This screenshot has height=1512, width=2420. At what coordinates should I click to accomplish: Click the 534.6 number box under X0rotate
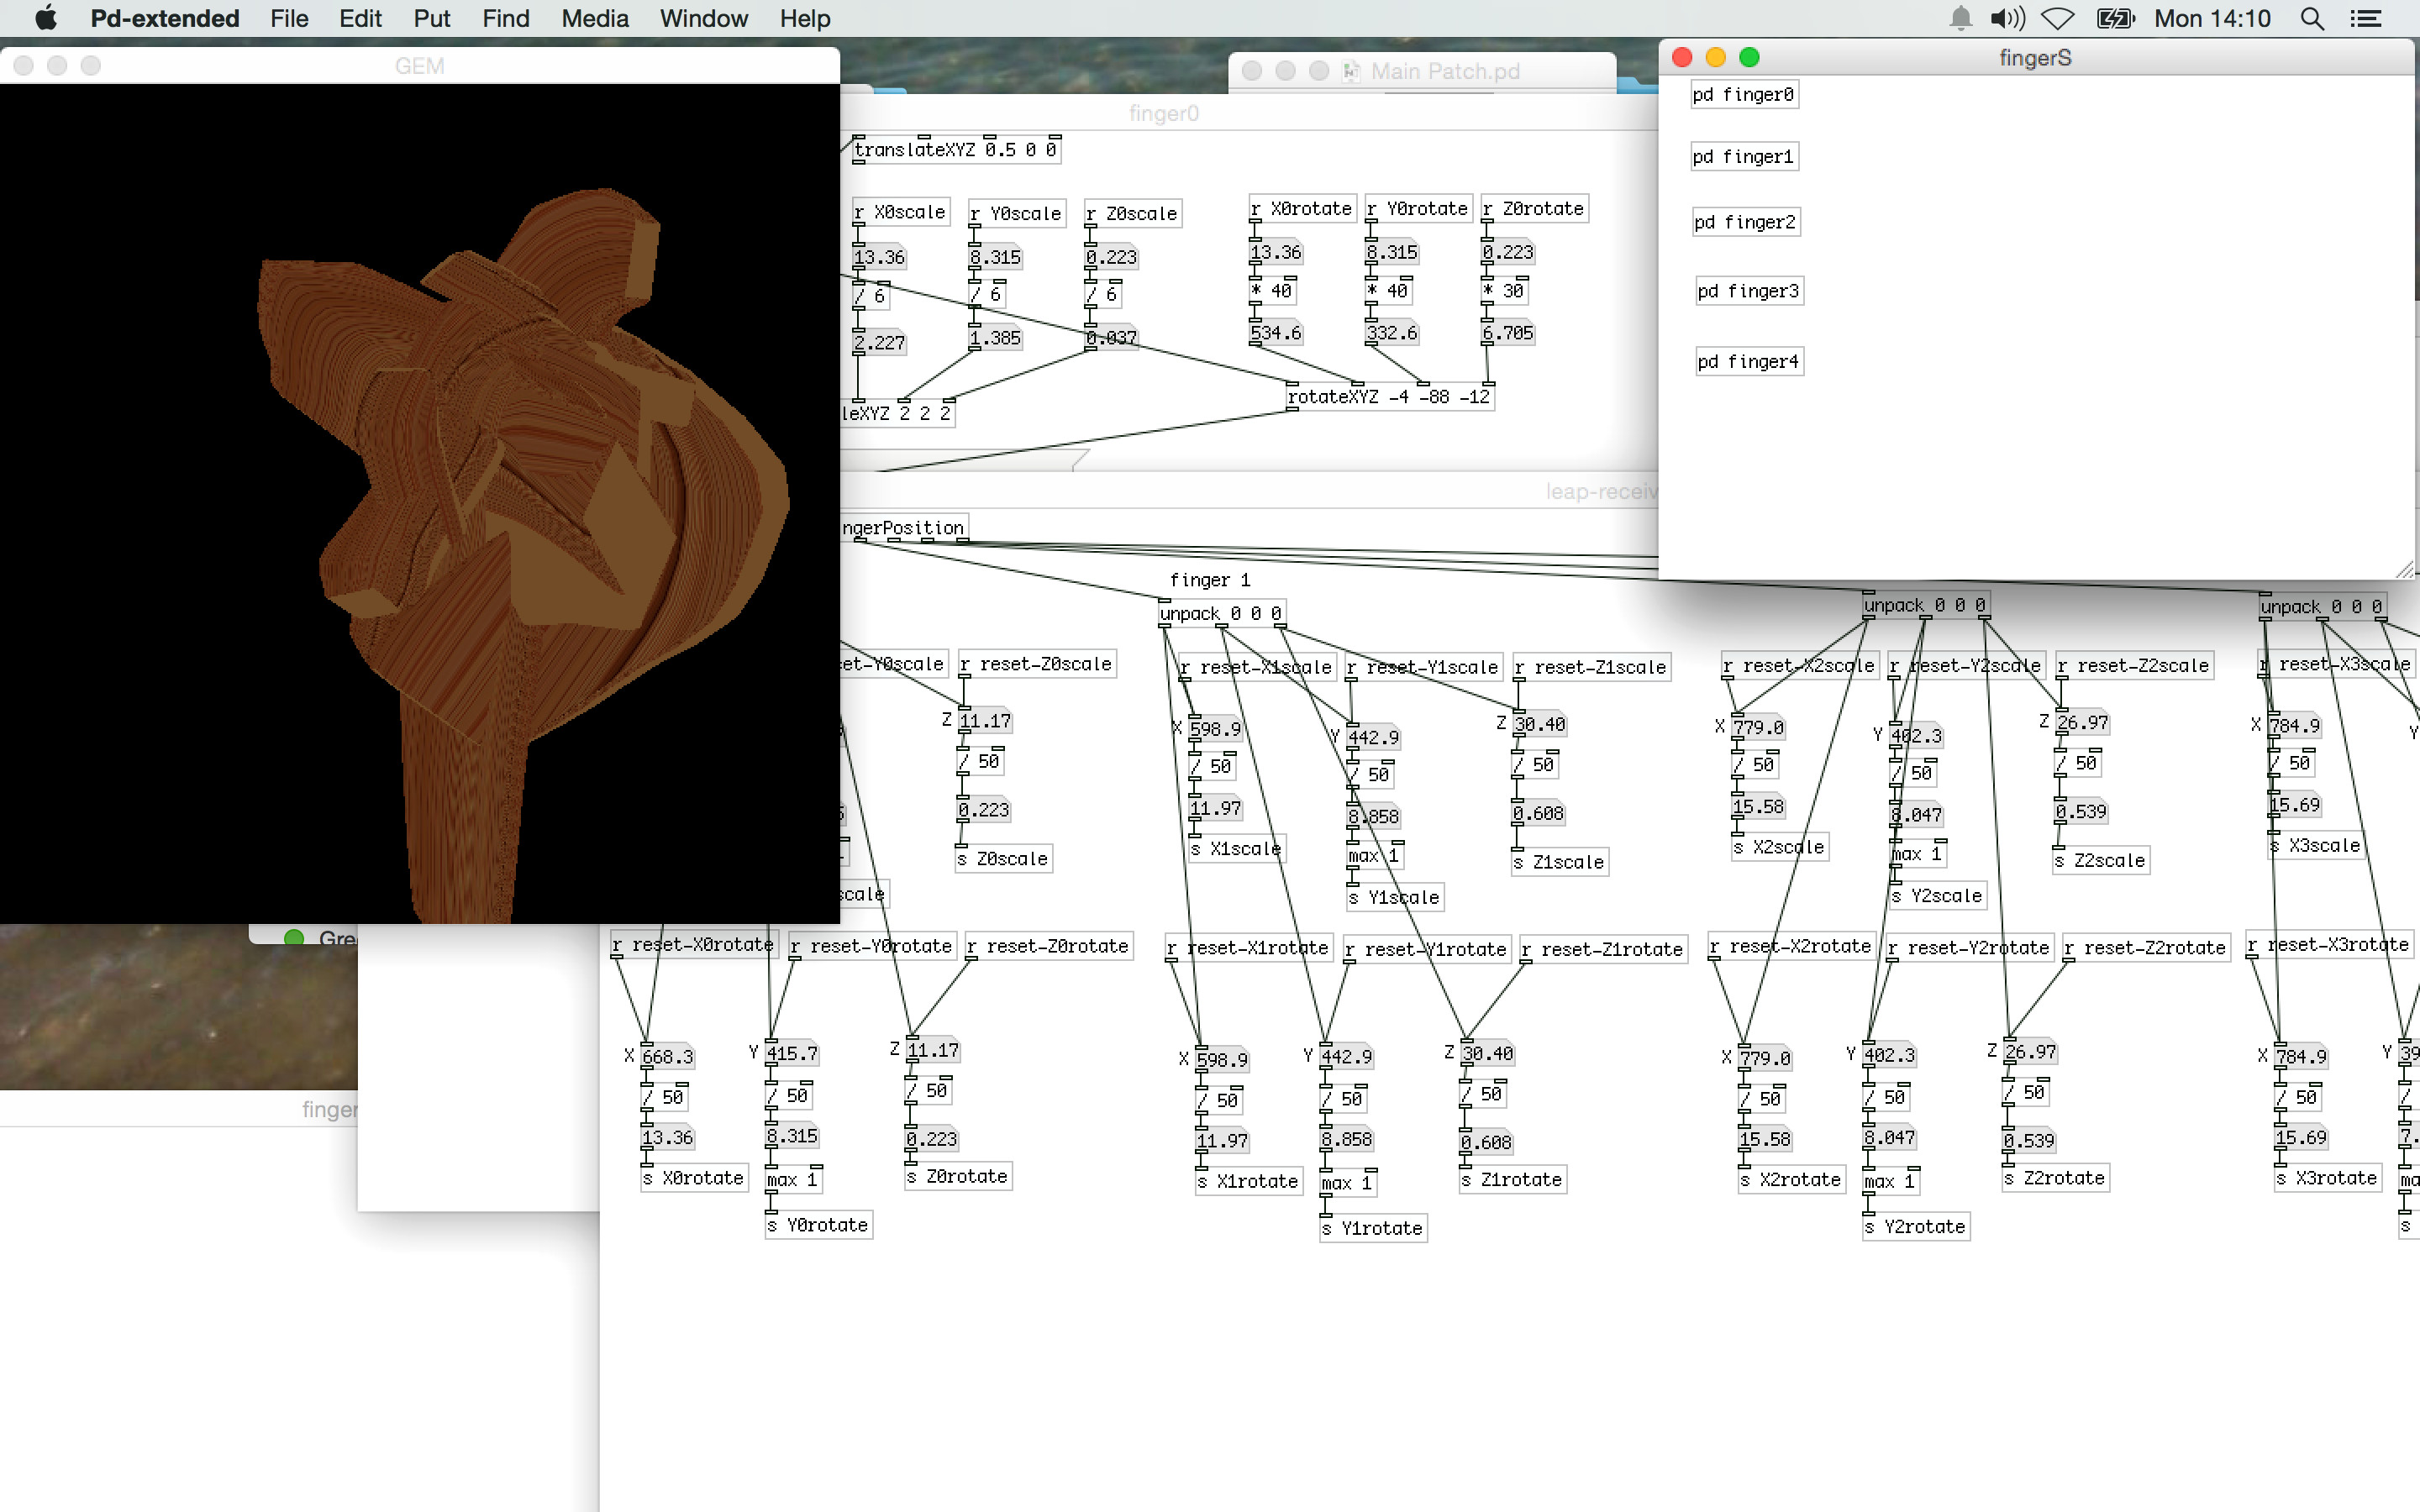tap(1276, 333)
